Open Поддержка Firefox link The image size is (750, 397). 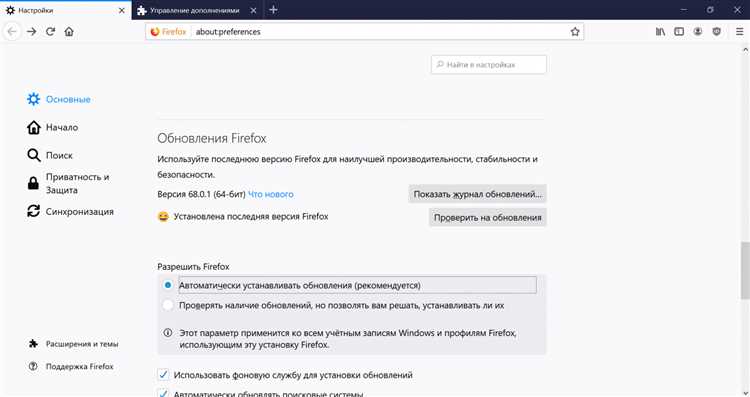[71, 366]
